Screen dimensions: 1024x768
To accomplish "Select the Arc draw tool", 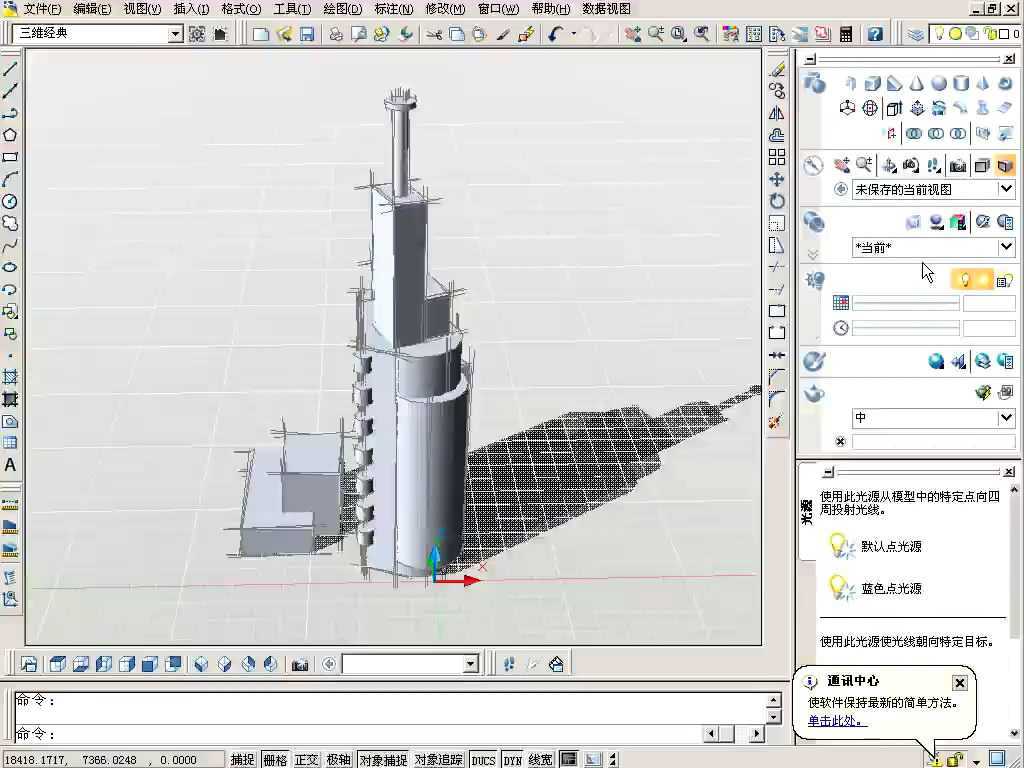I will coord(10,179).
